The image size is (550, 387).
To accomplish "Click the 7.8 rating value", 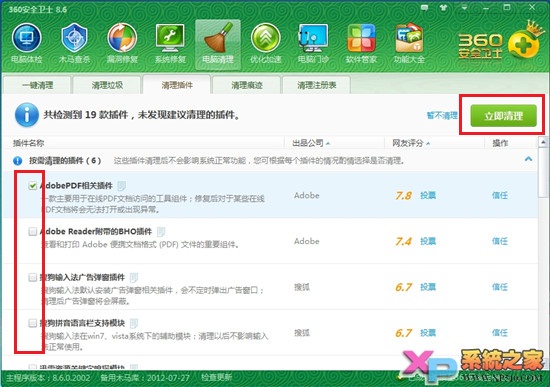I will tap(404, 195).
